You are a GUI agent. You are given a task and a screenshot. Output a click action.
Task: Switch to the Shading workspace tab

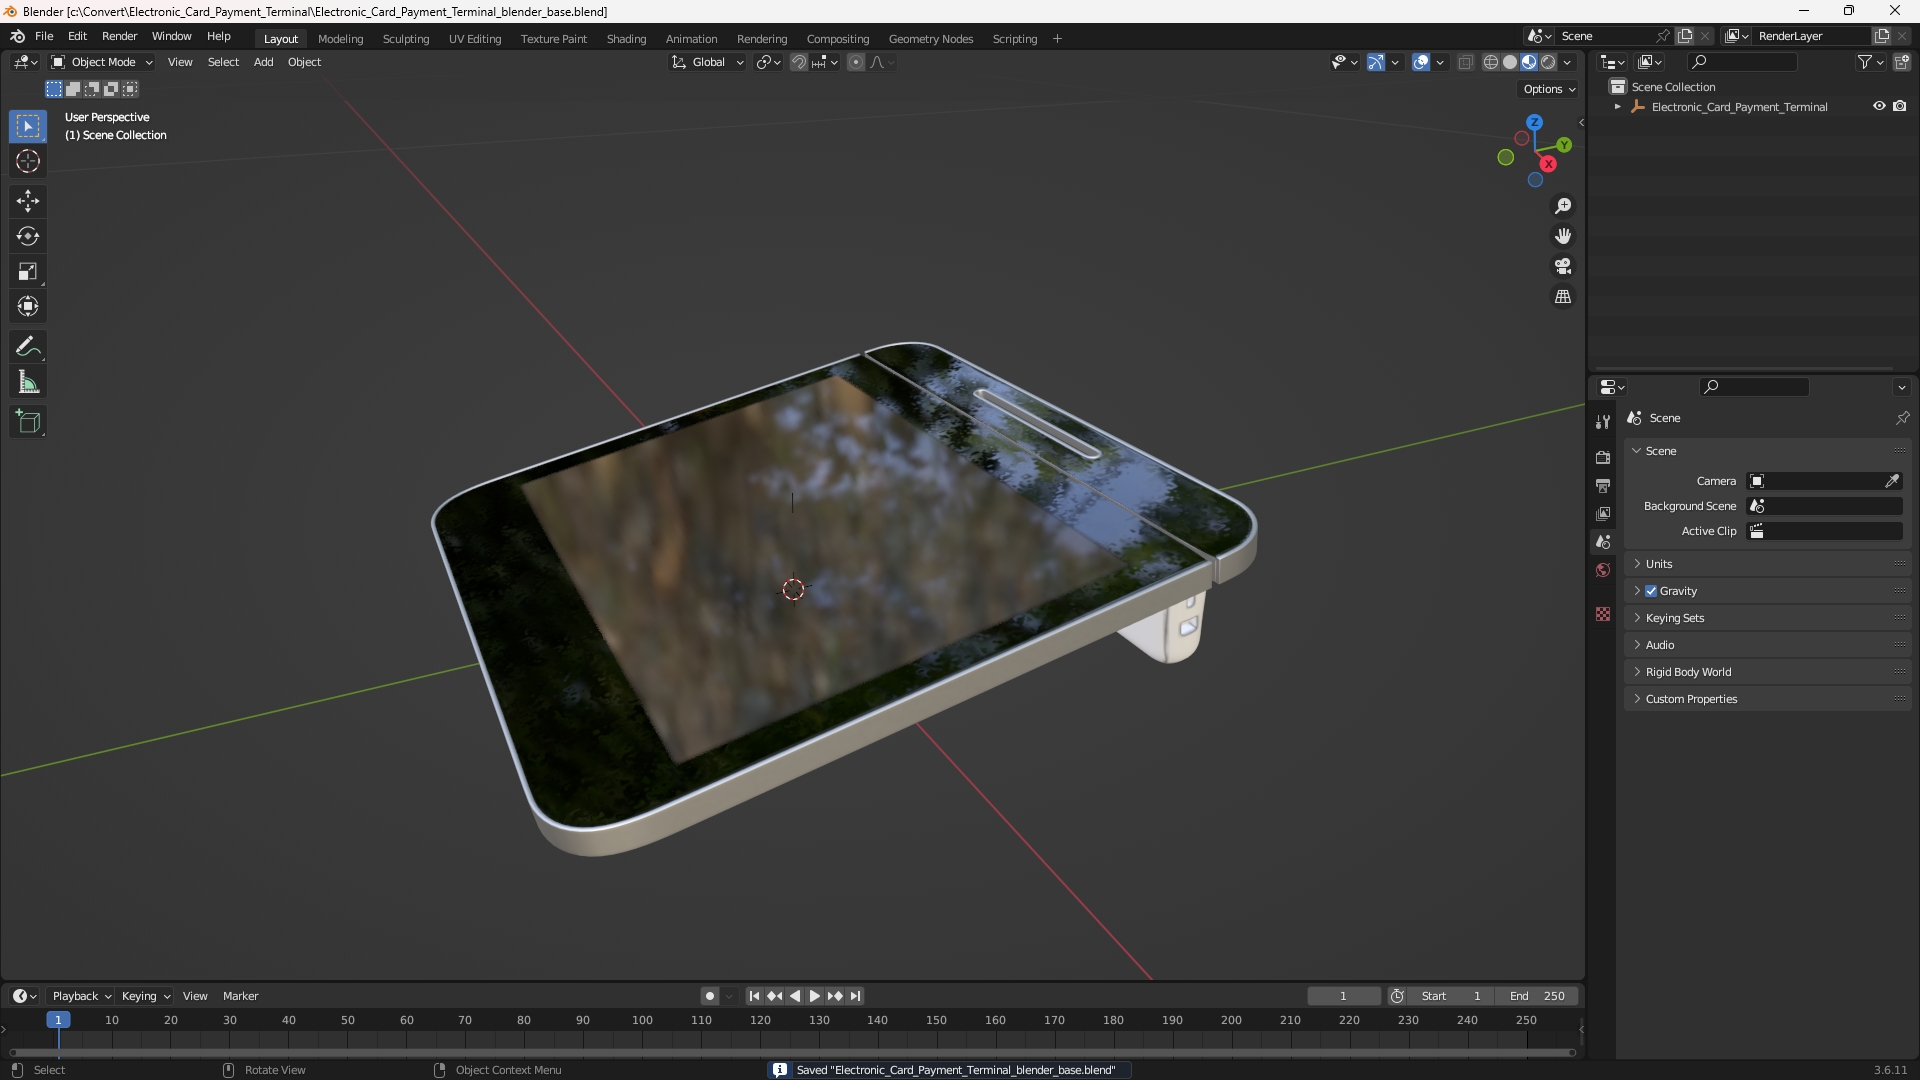tap(626, 39)
